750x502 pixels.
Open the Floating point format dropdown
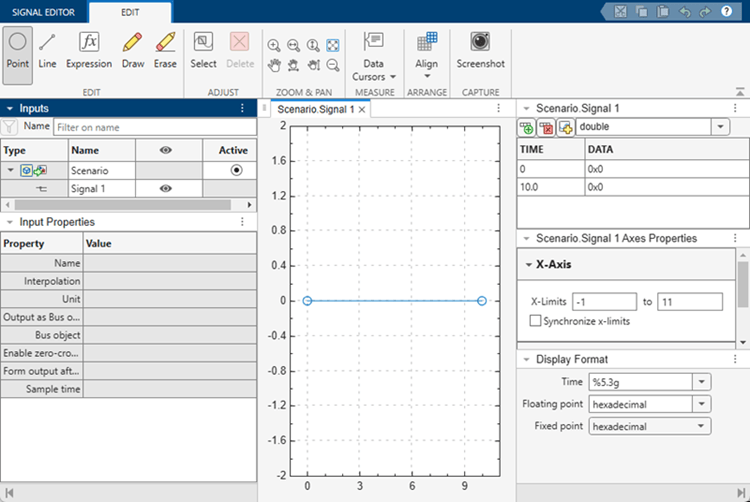702,404
